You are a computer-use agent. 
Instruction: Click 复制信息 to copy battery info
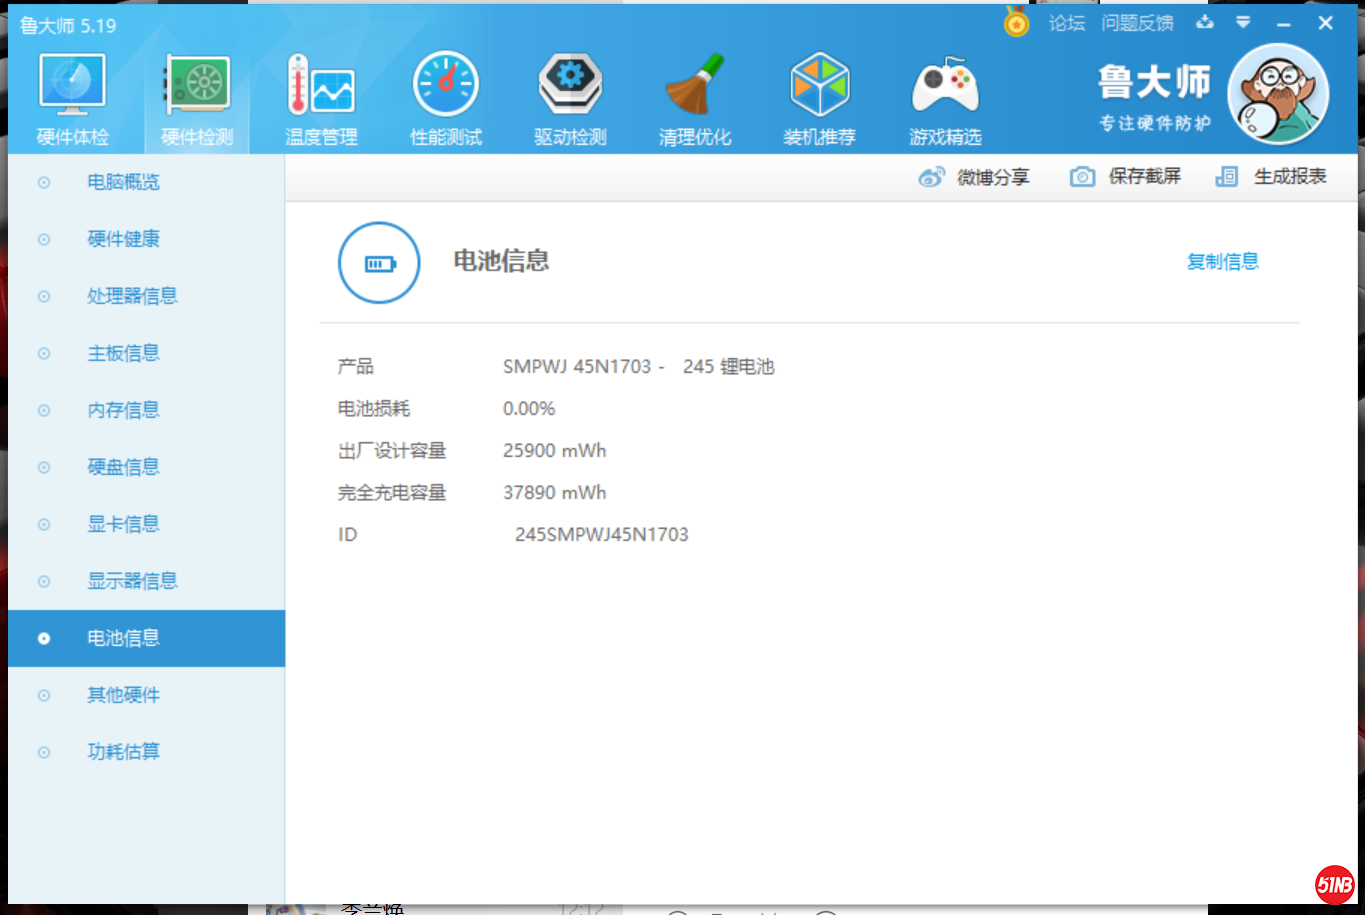[x=1222, y=262]
